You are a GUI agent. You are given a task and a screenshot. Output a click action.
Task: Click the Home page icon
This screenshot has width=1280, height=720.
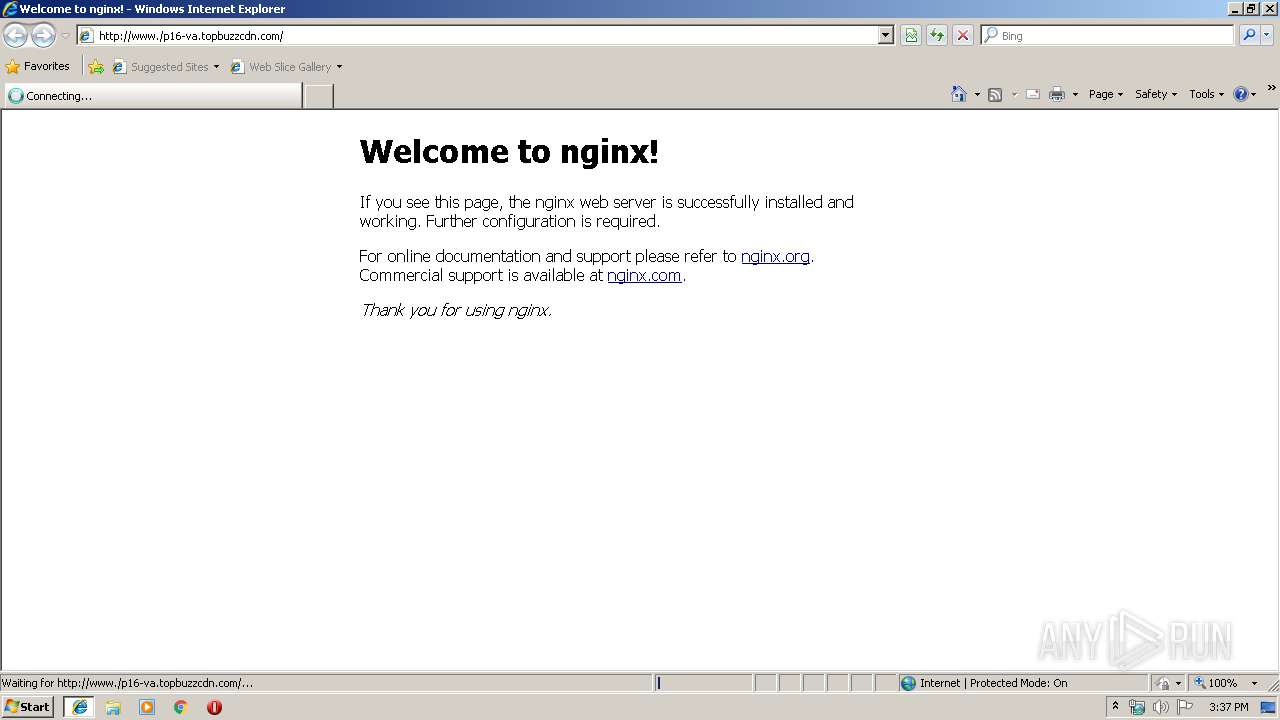tap(959, 94)
